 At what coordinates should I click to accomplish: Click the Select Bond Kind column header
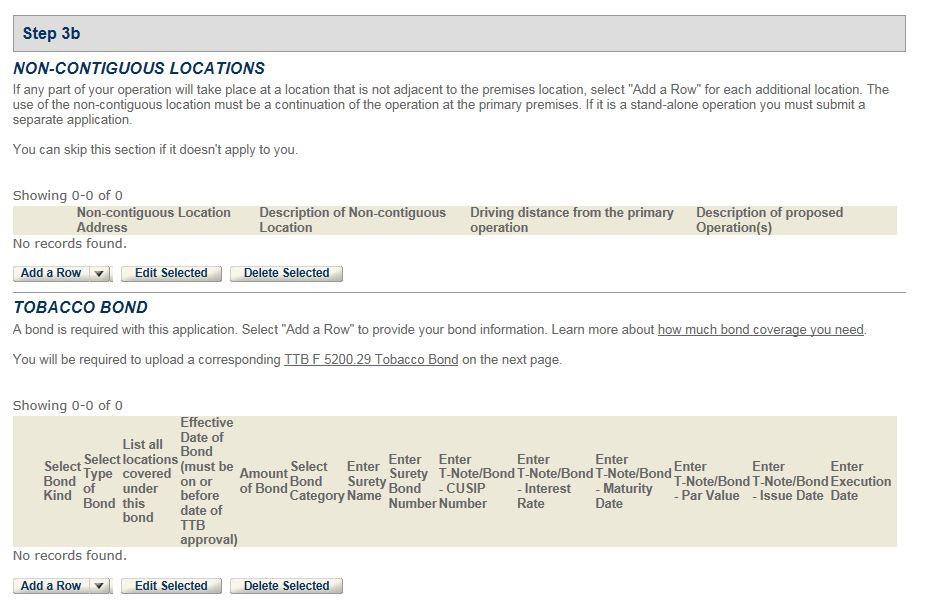[x=61, y=481]
